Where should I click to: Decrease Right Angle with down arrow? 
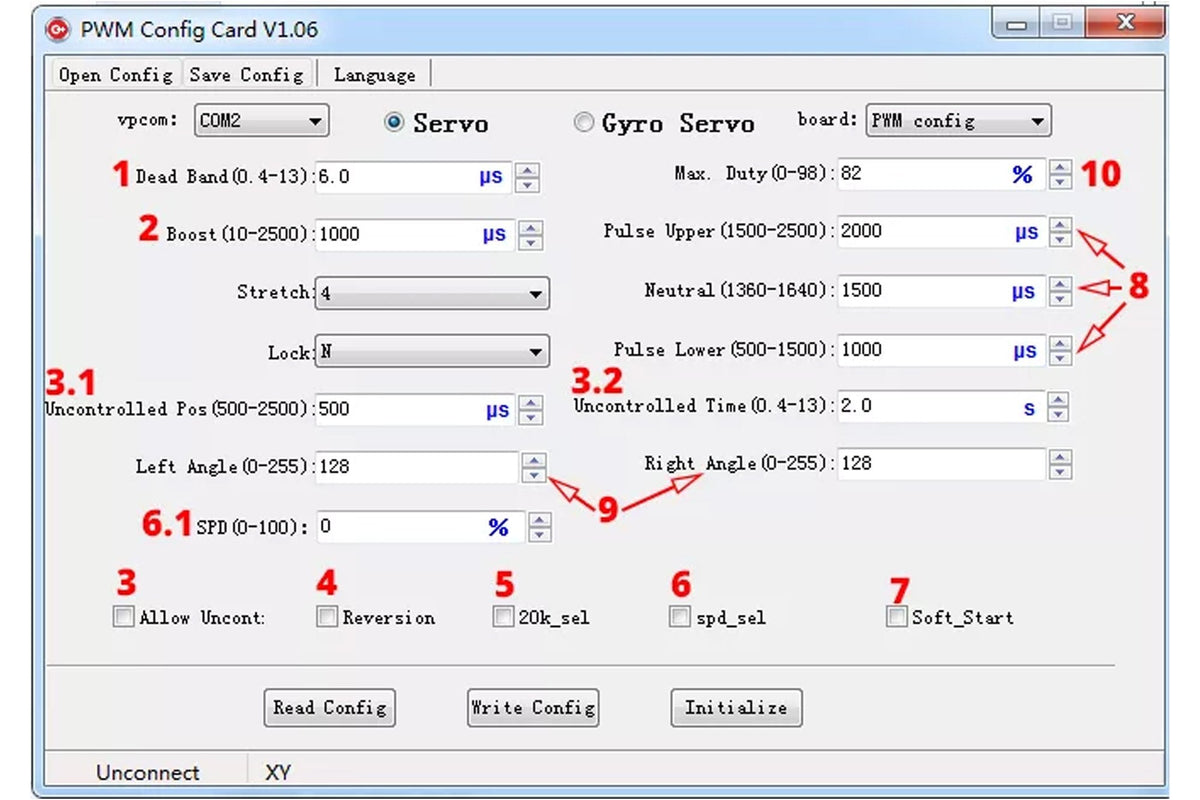click(1060, 472)
